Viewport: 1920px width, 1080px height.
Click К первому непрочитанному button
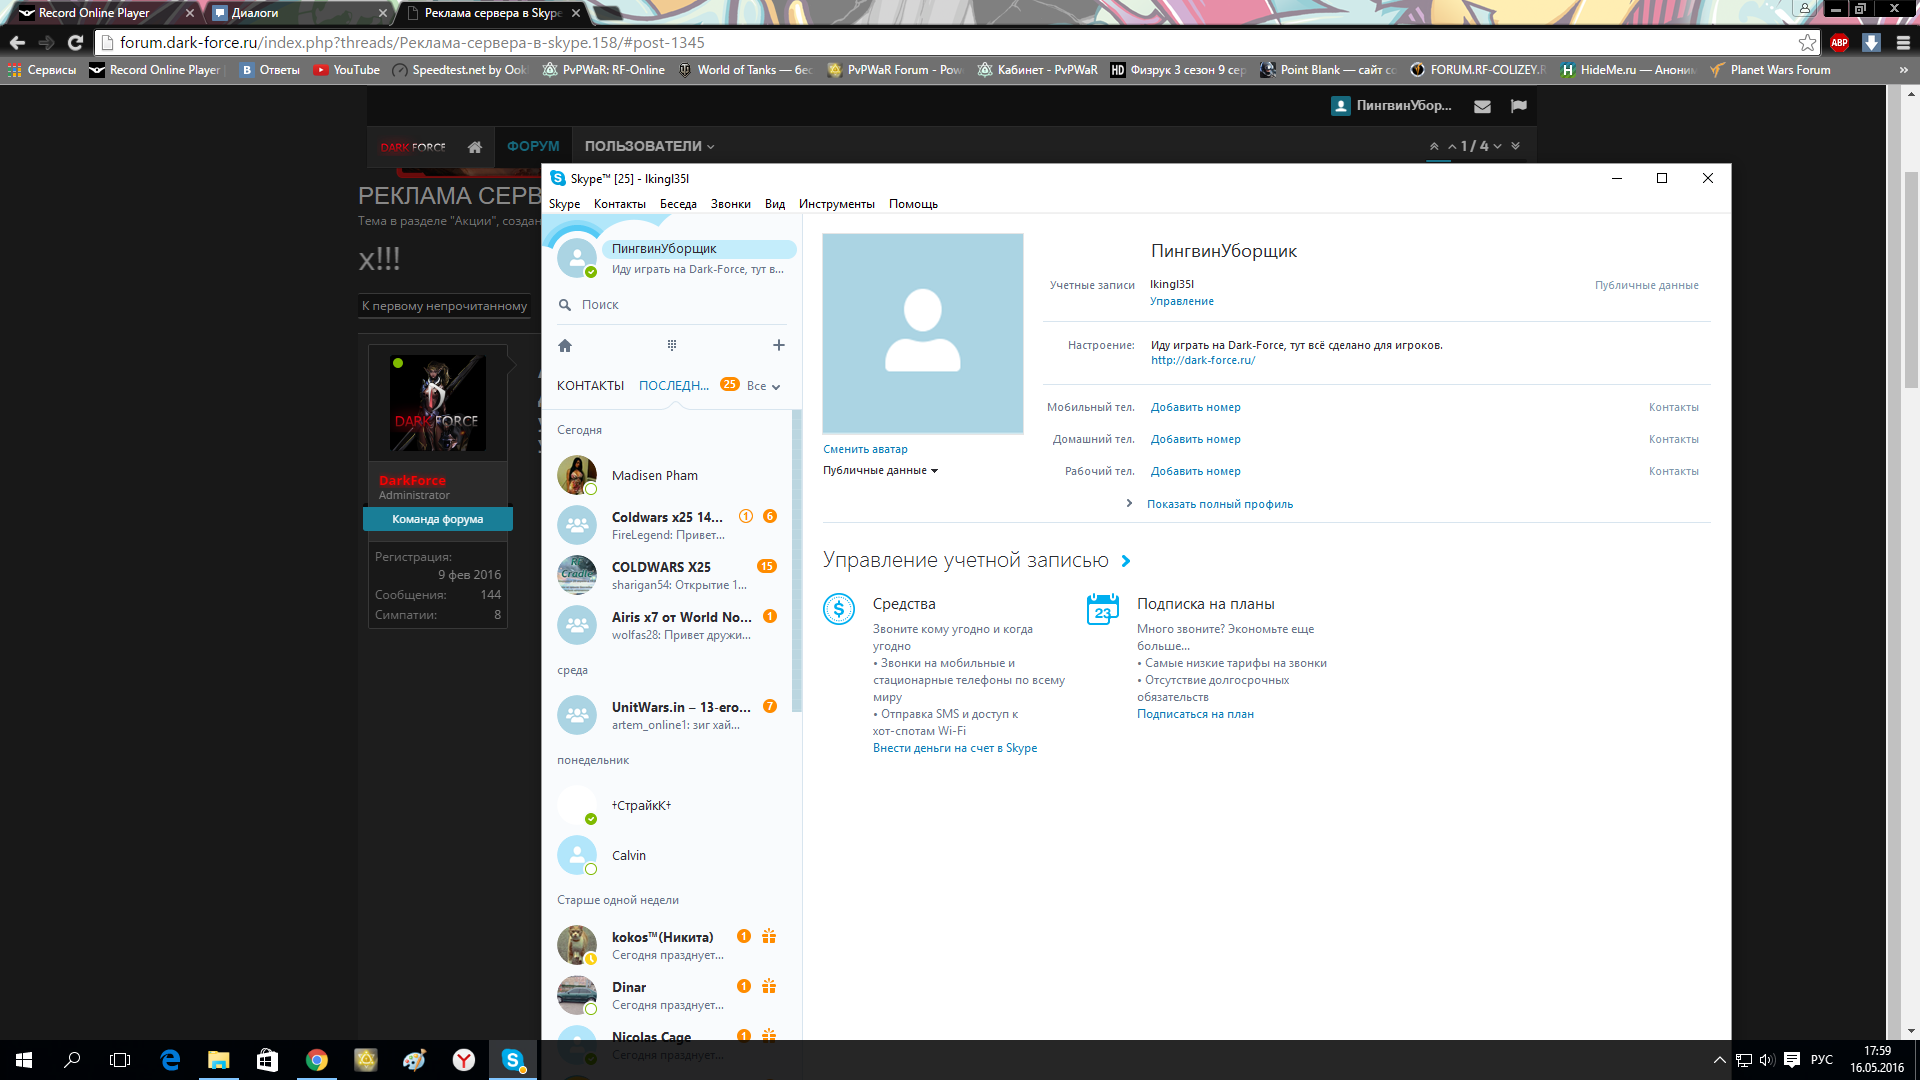445,306
